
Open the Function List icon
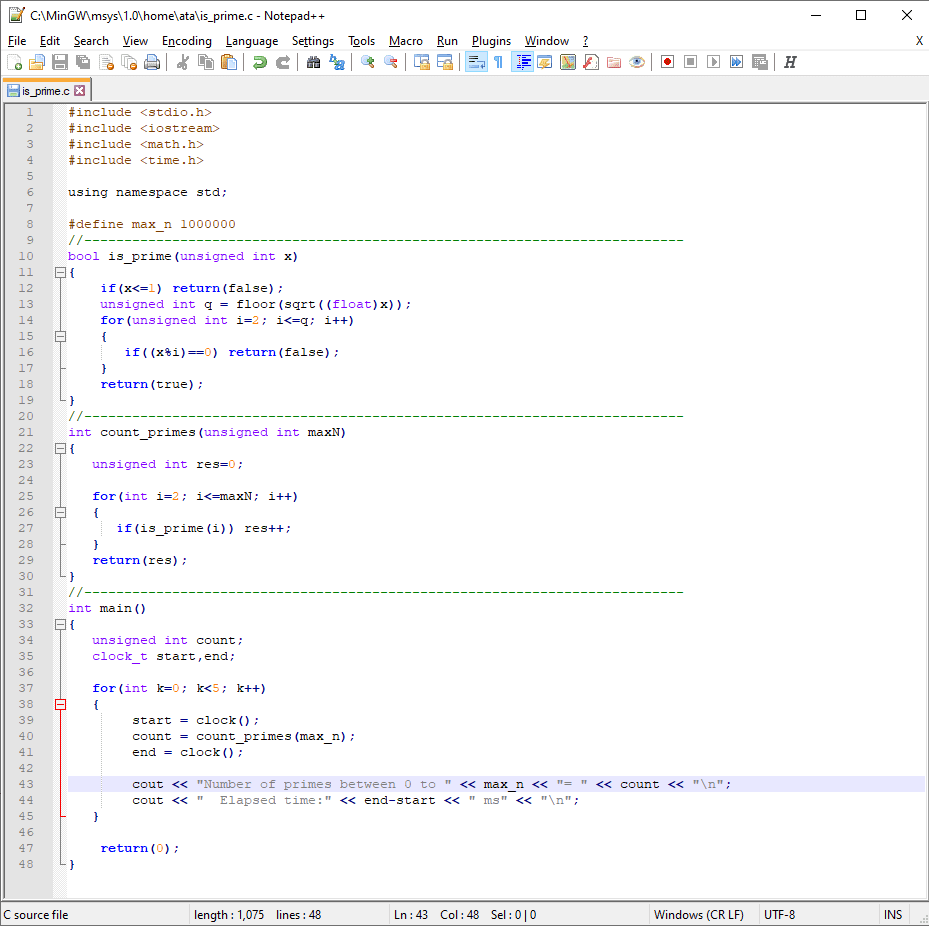[x=591, y=62]
